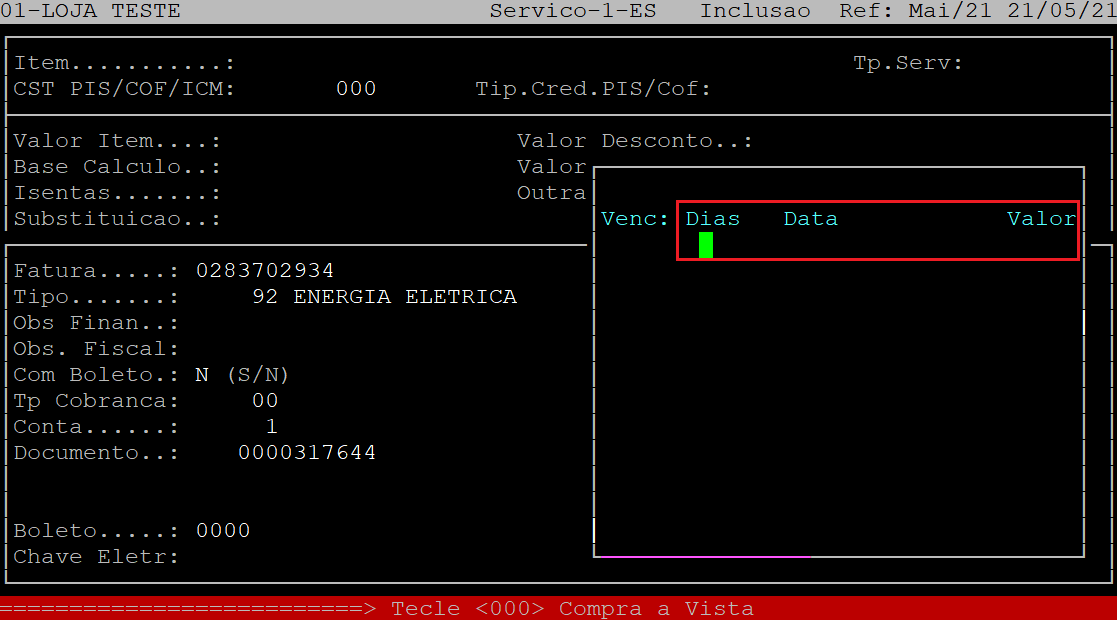Viewport: 1117px width, 620px height.
Task: Click the Data column header
Action: pos(810,219)
